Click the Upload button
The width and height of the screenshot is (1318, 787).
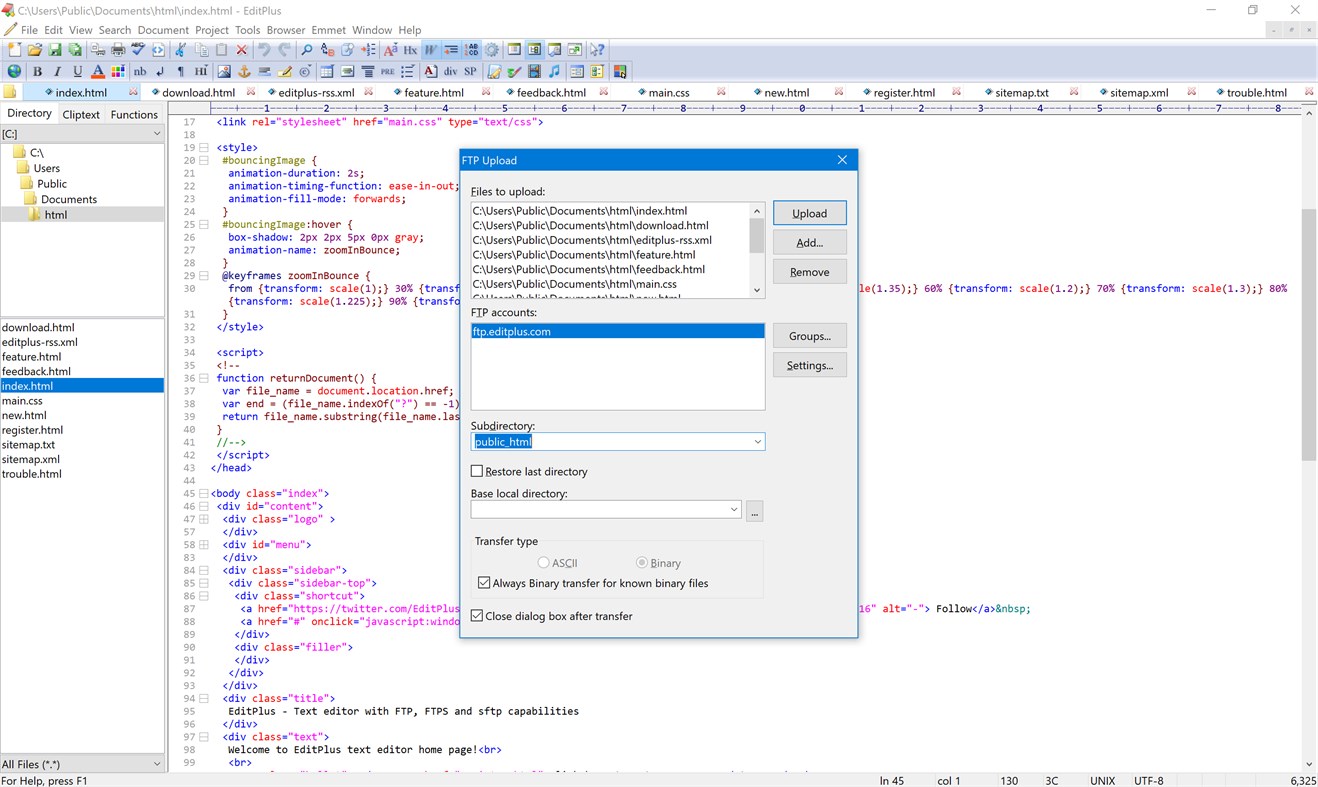(809, 213)
